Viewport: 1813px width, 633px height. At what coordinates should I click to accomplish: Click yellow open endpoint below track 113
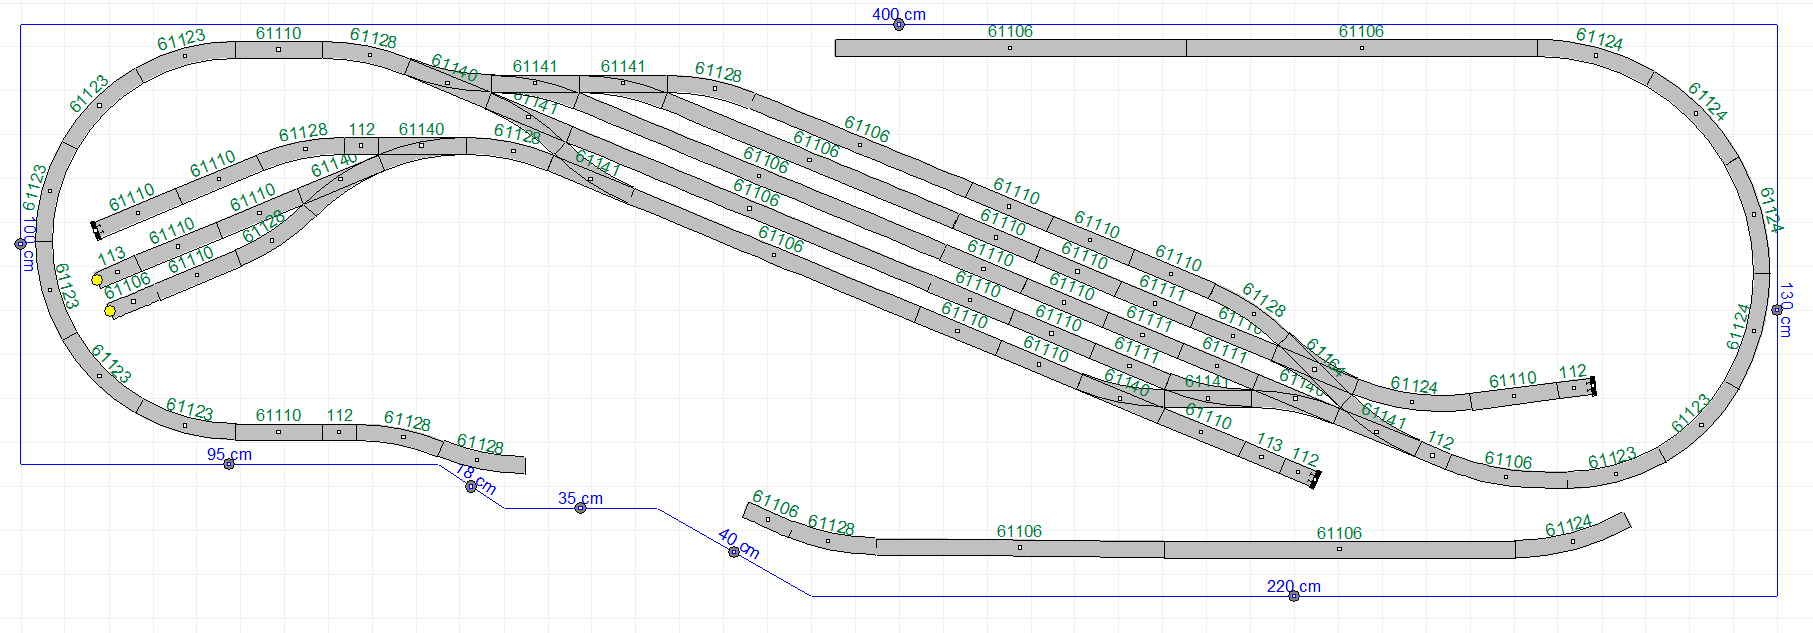[110, 311]
